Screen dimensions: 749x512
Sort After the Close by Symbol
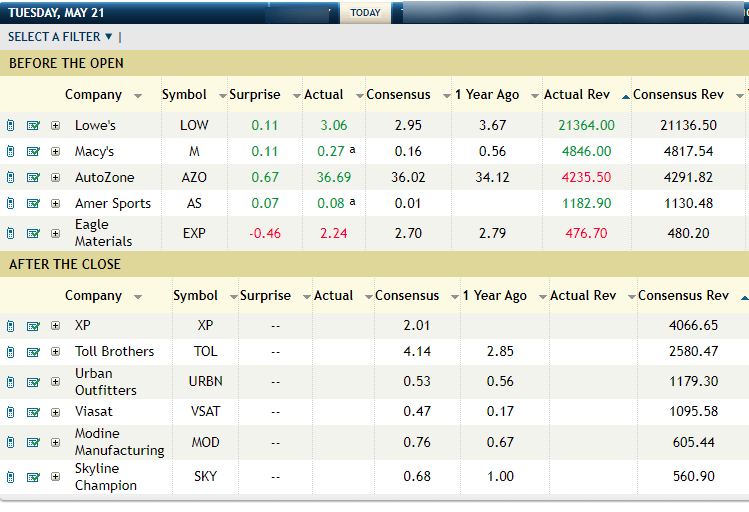(x=205, y=296)
